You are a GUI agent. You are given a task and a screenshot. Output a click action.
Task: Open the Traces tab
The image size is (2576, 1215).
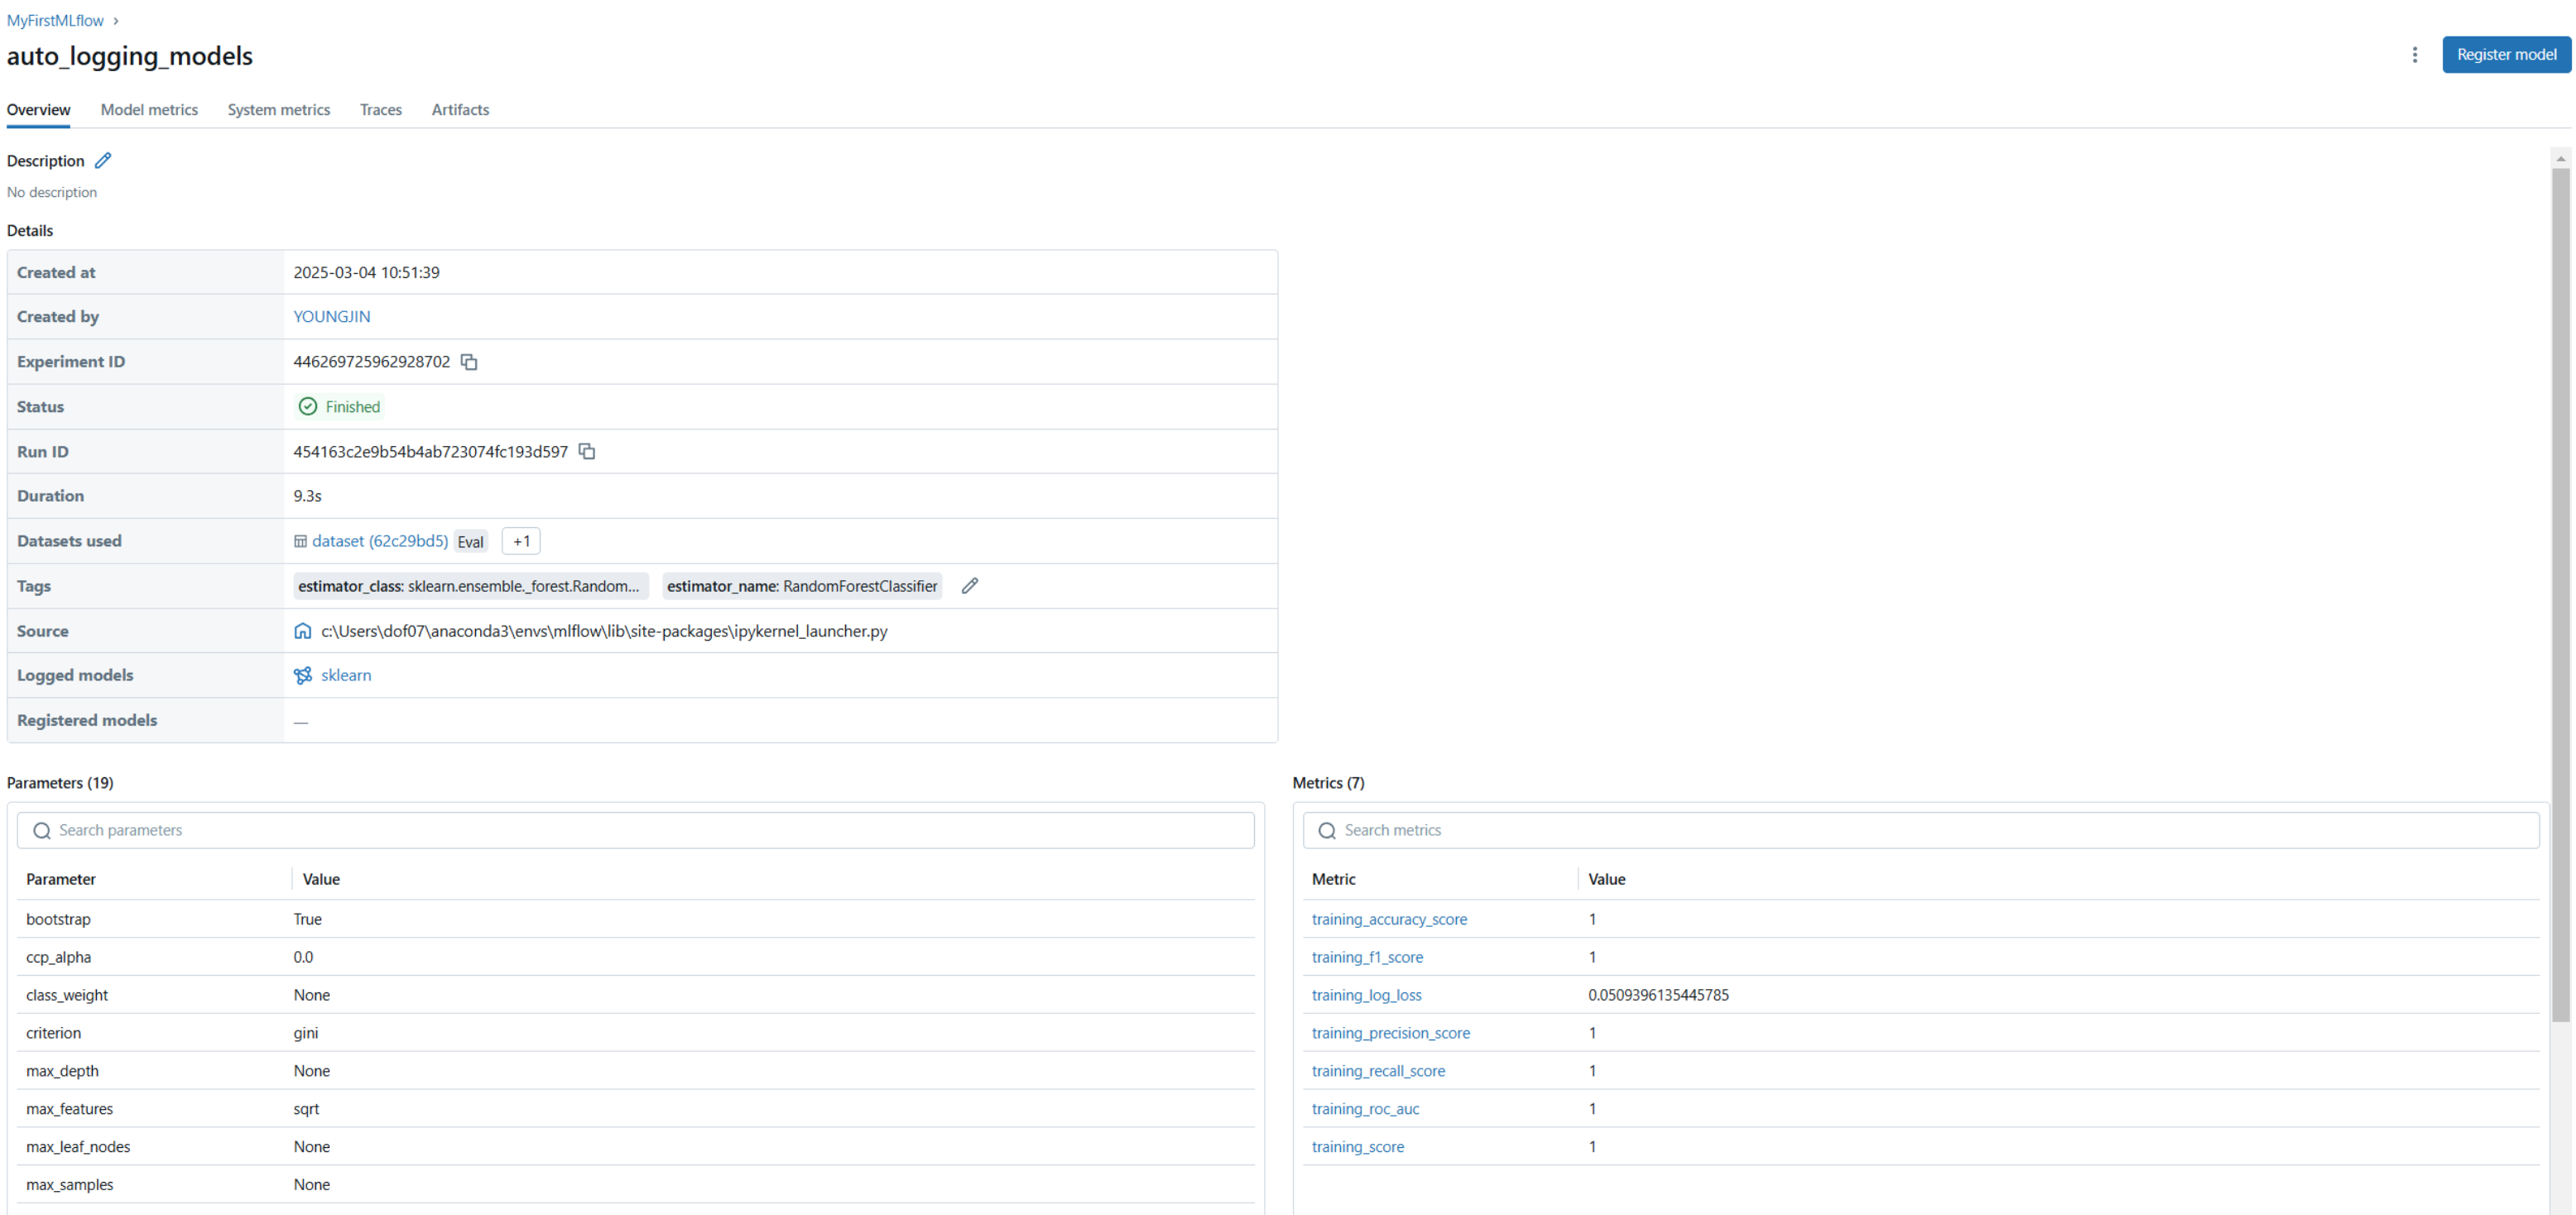pos(381,110)
